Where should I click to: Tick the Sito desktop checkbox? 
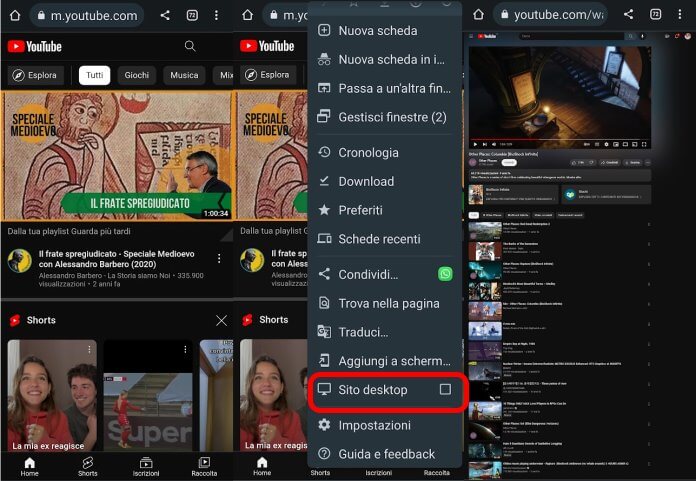pos(445,389)
